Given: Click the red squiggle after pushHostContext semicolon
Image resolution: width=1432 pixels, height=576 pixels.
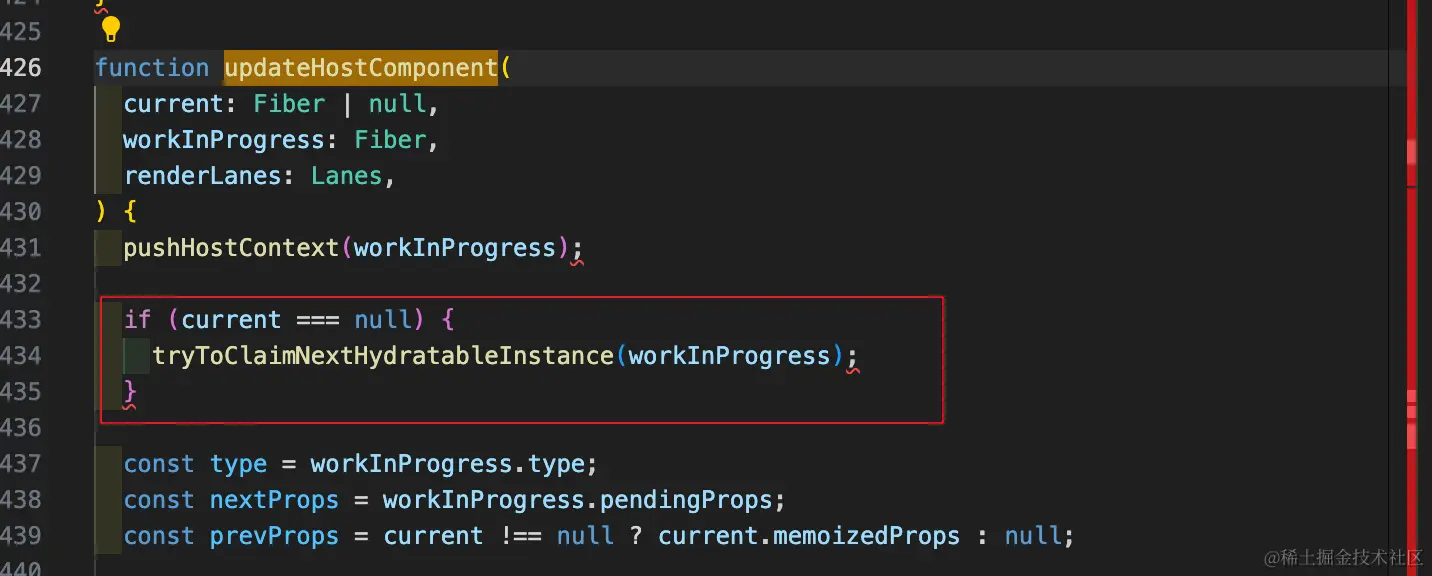Looking at the screenshot, I should tap(576, 262).
